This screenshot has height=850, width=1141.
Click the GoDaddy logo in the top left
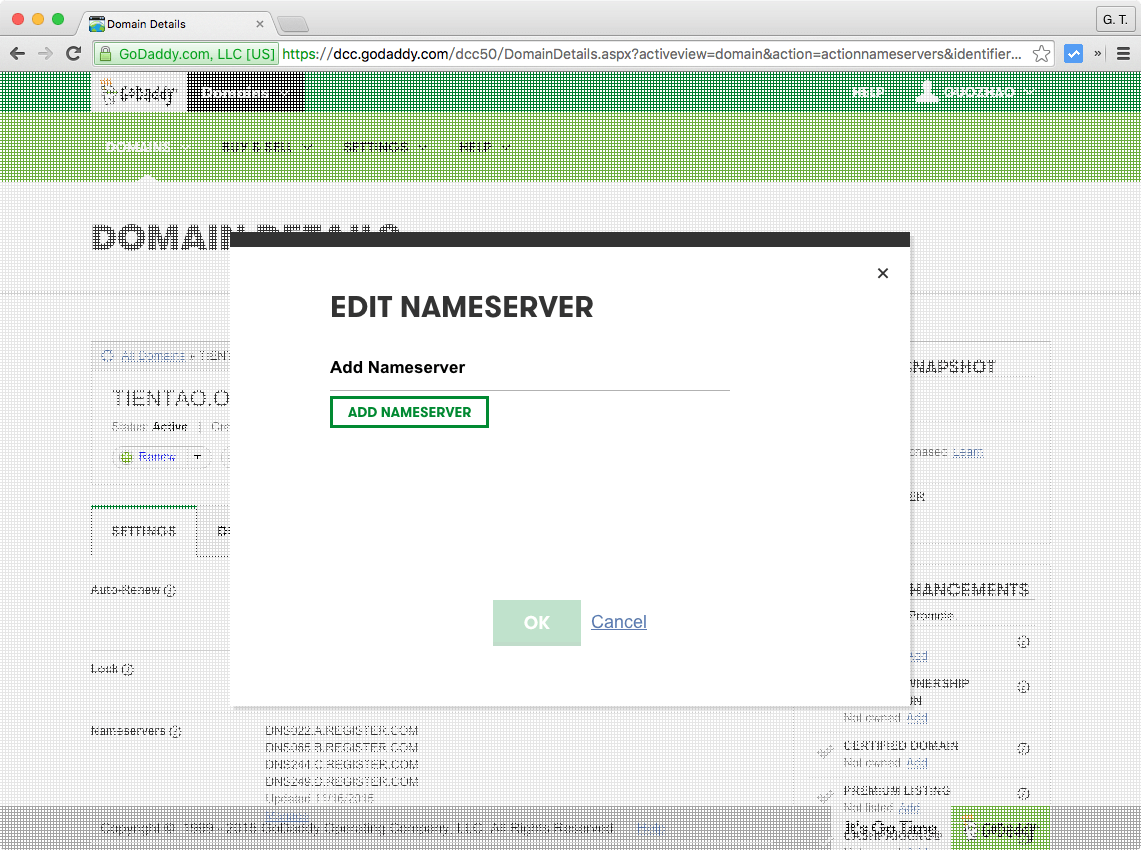click(x=138, y=92)
